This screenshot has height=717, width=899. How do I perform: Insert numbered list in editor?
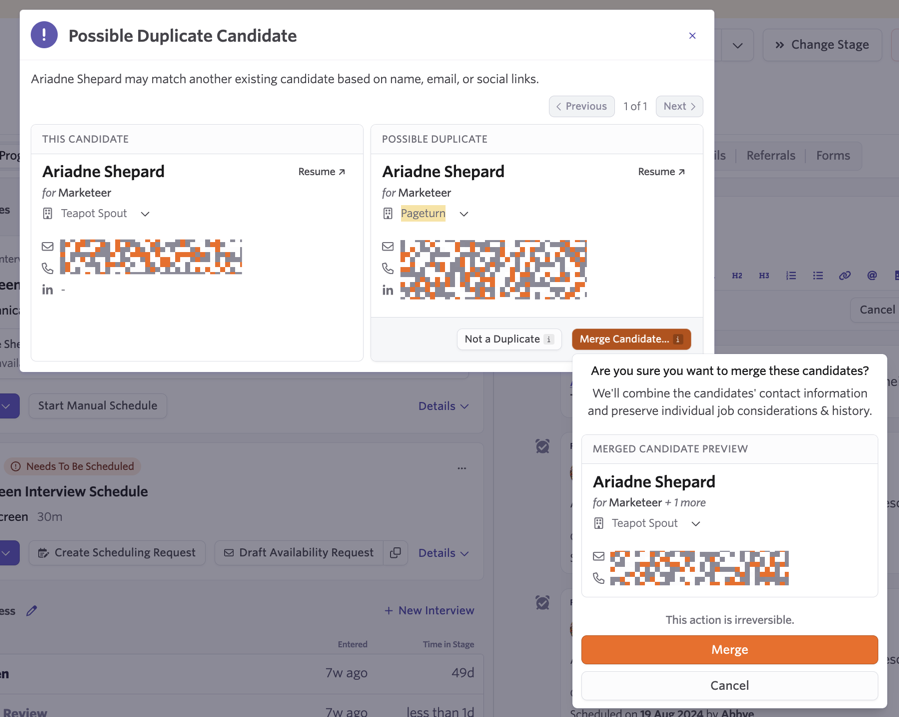coord(791,276)
